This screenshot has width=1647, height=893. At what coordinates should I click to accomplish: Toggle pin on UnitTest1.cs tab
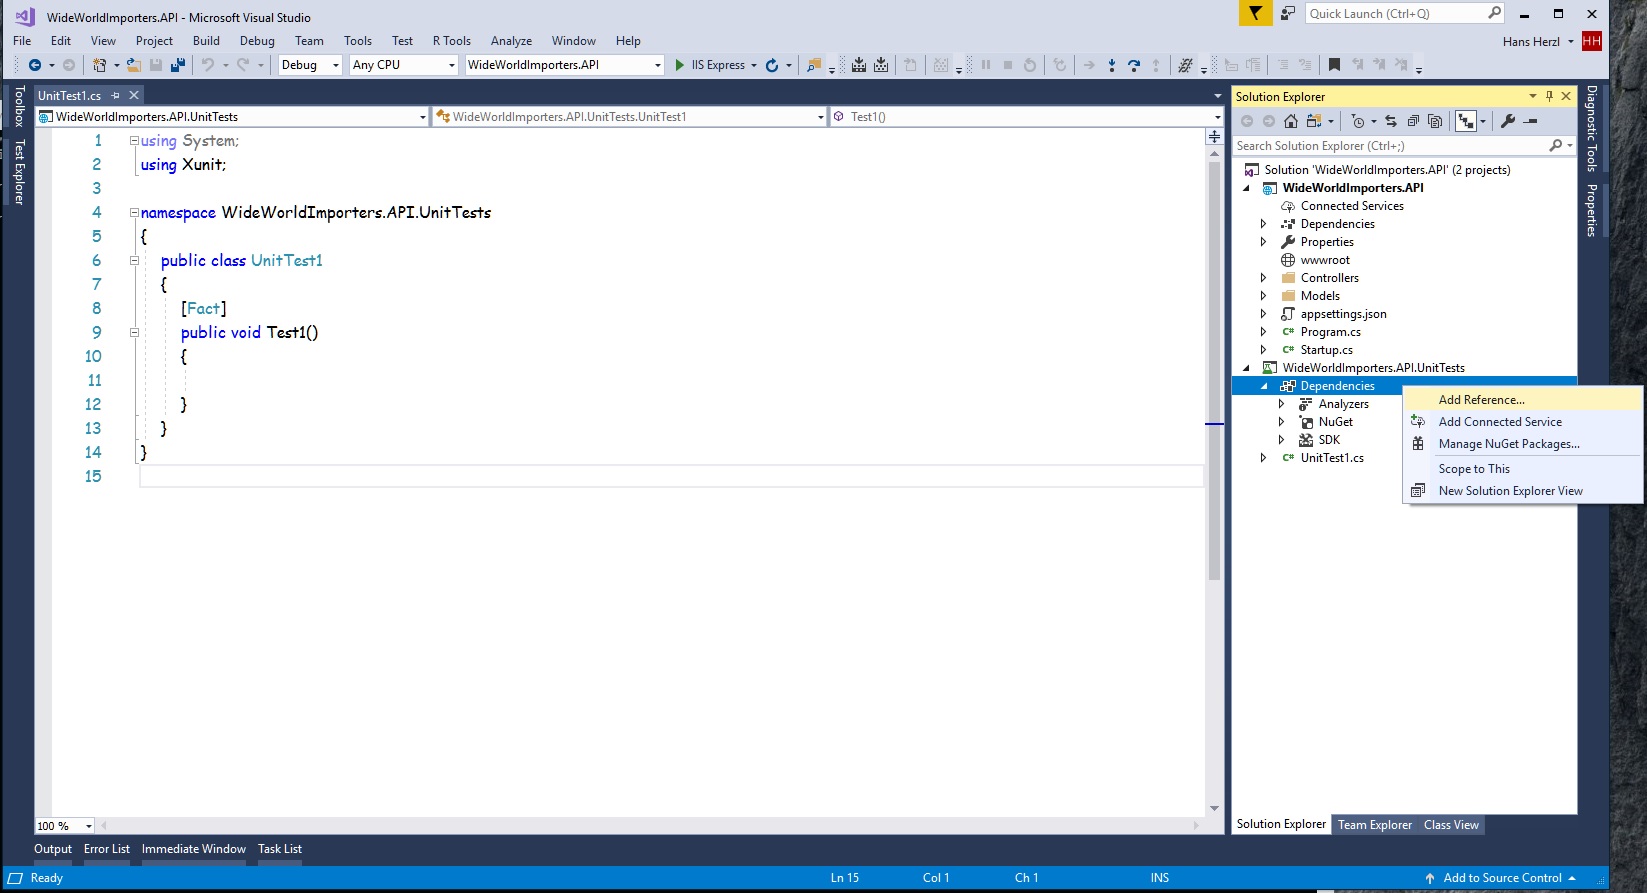click(115, 95)
